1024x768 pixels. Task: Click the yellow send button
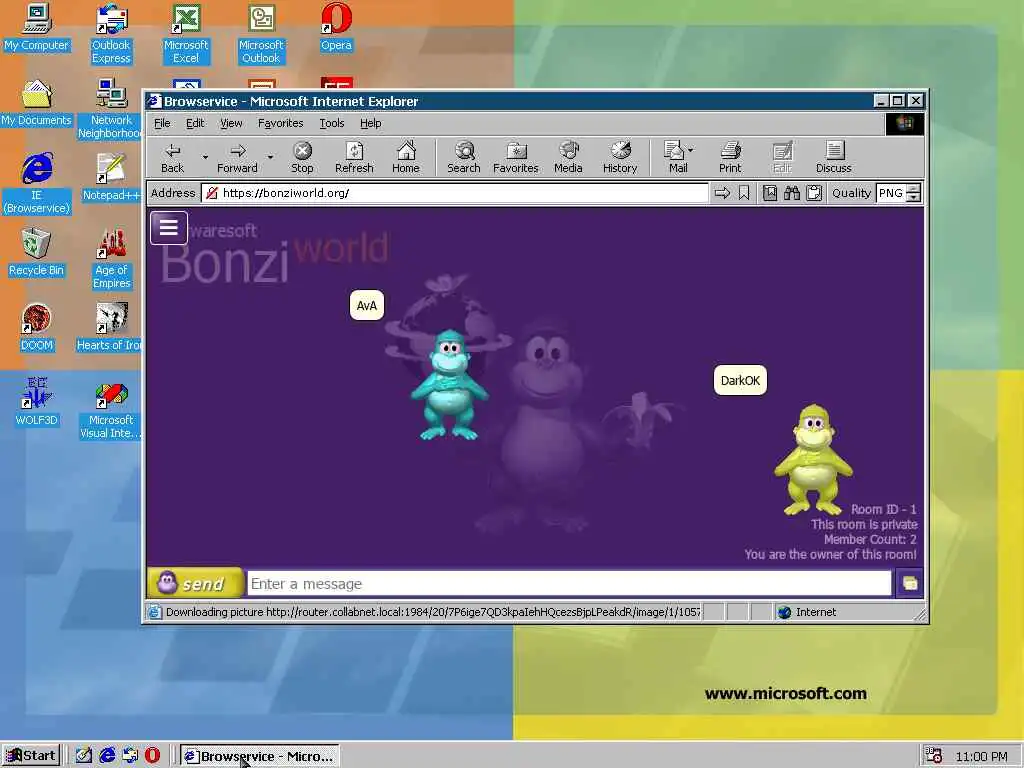pyautogui.click(x=195, y=583)
